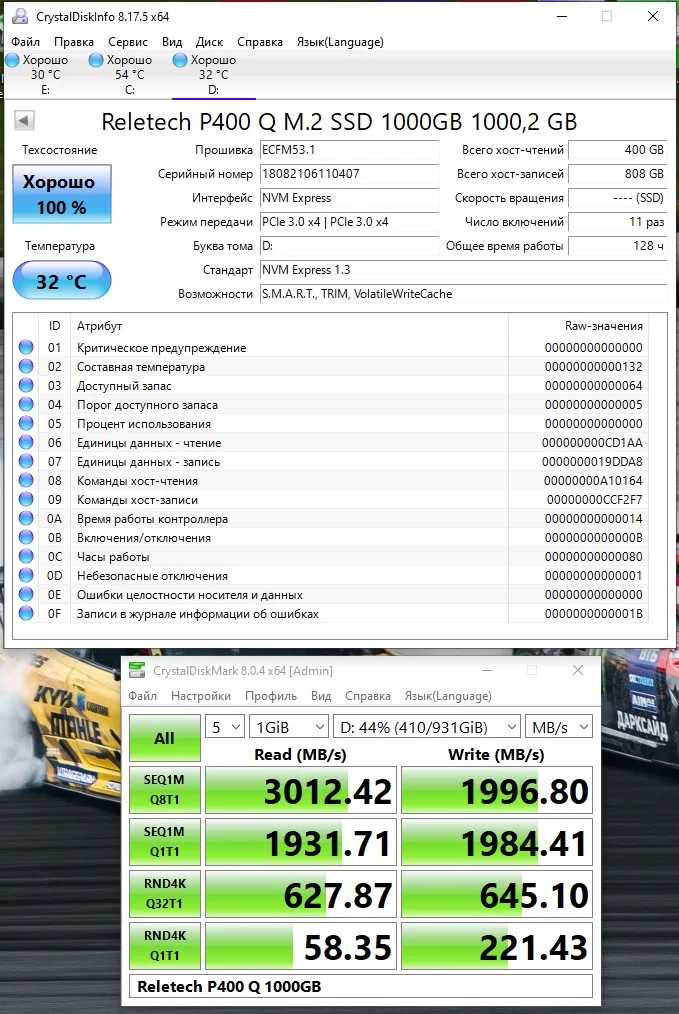Image resolution: width=679 pixels, height=1014 pixels.
Task: Click status circle for attribute 0A Время работы контроллера
Action: (x=26, y=519)
